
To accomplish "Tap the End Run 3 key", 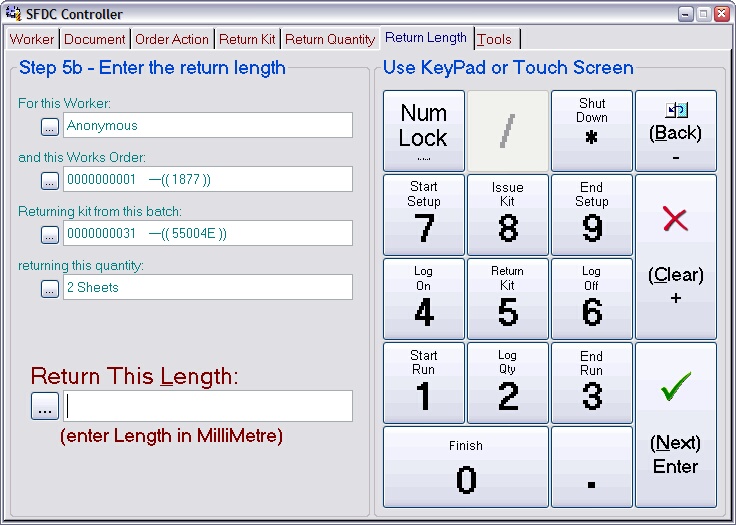I will coord(592,383).
